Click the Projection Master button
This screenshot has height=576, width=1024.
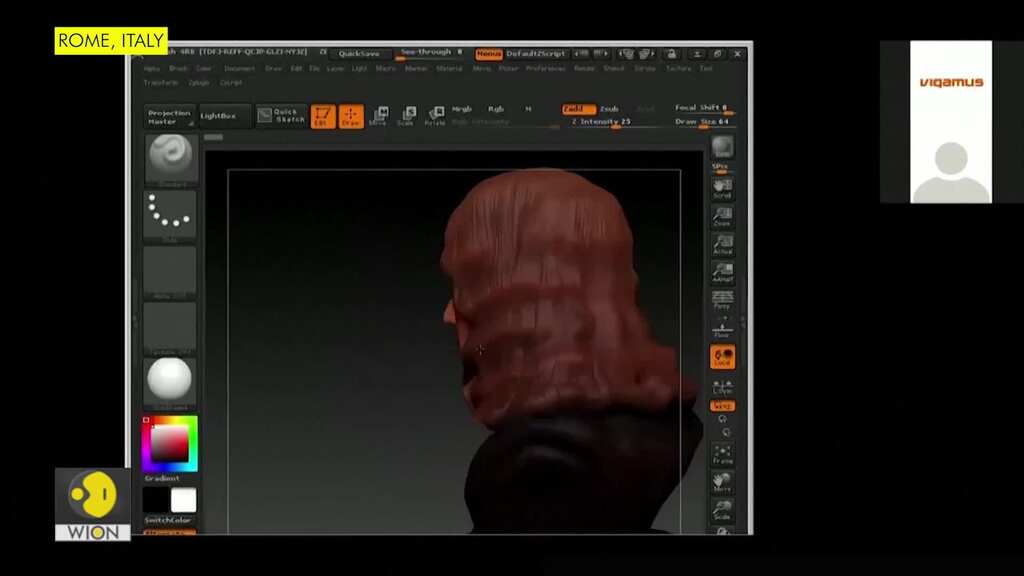coord(169,117)
